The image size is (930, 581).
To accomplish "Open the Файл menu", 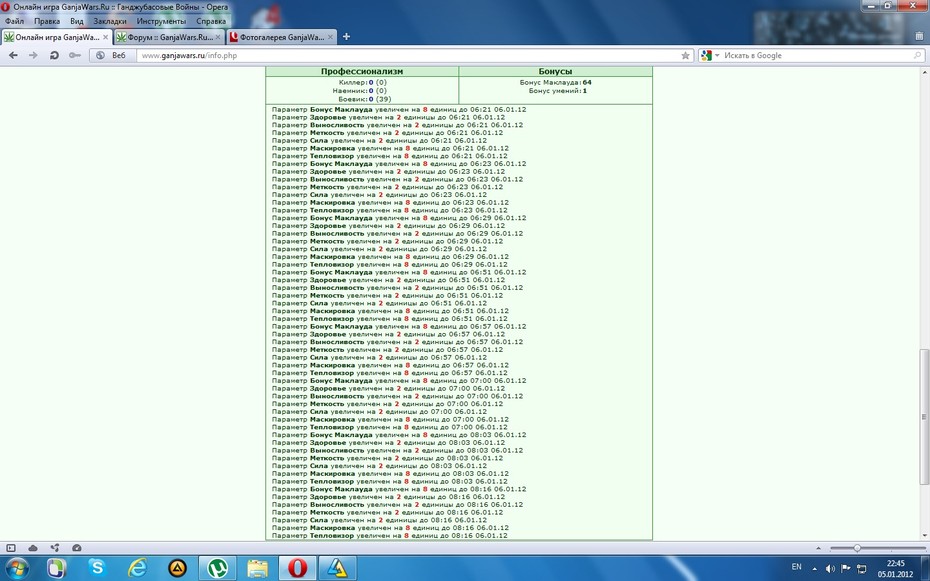I will tap(14, 21).
